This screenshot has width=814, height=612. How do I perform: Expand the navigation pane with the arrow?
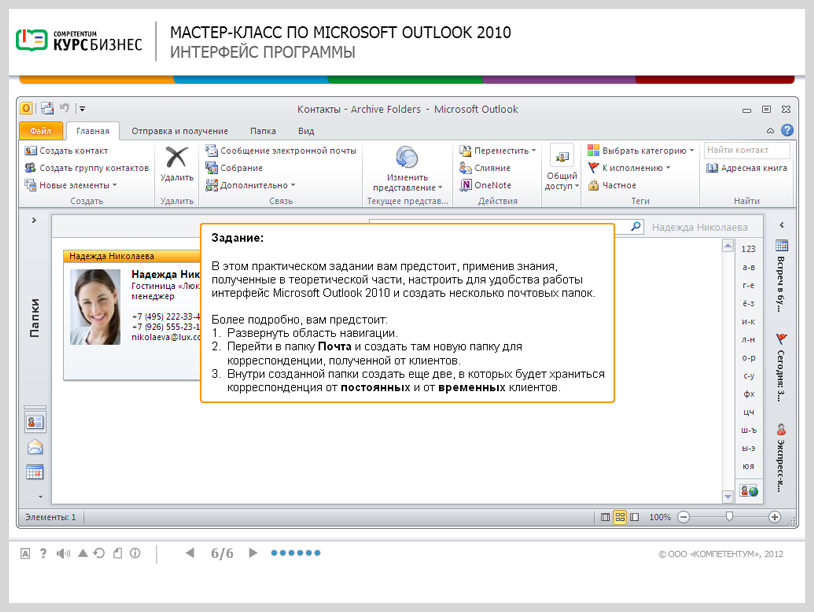point(34,220)
